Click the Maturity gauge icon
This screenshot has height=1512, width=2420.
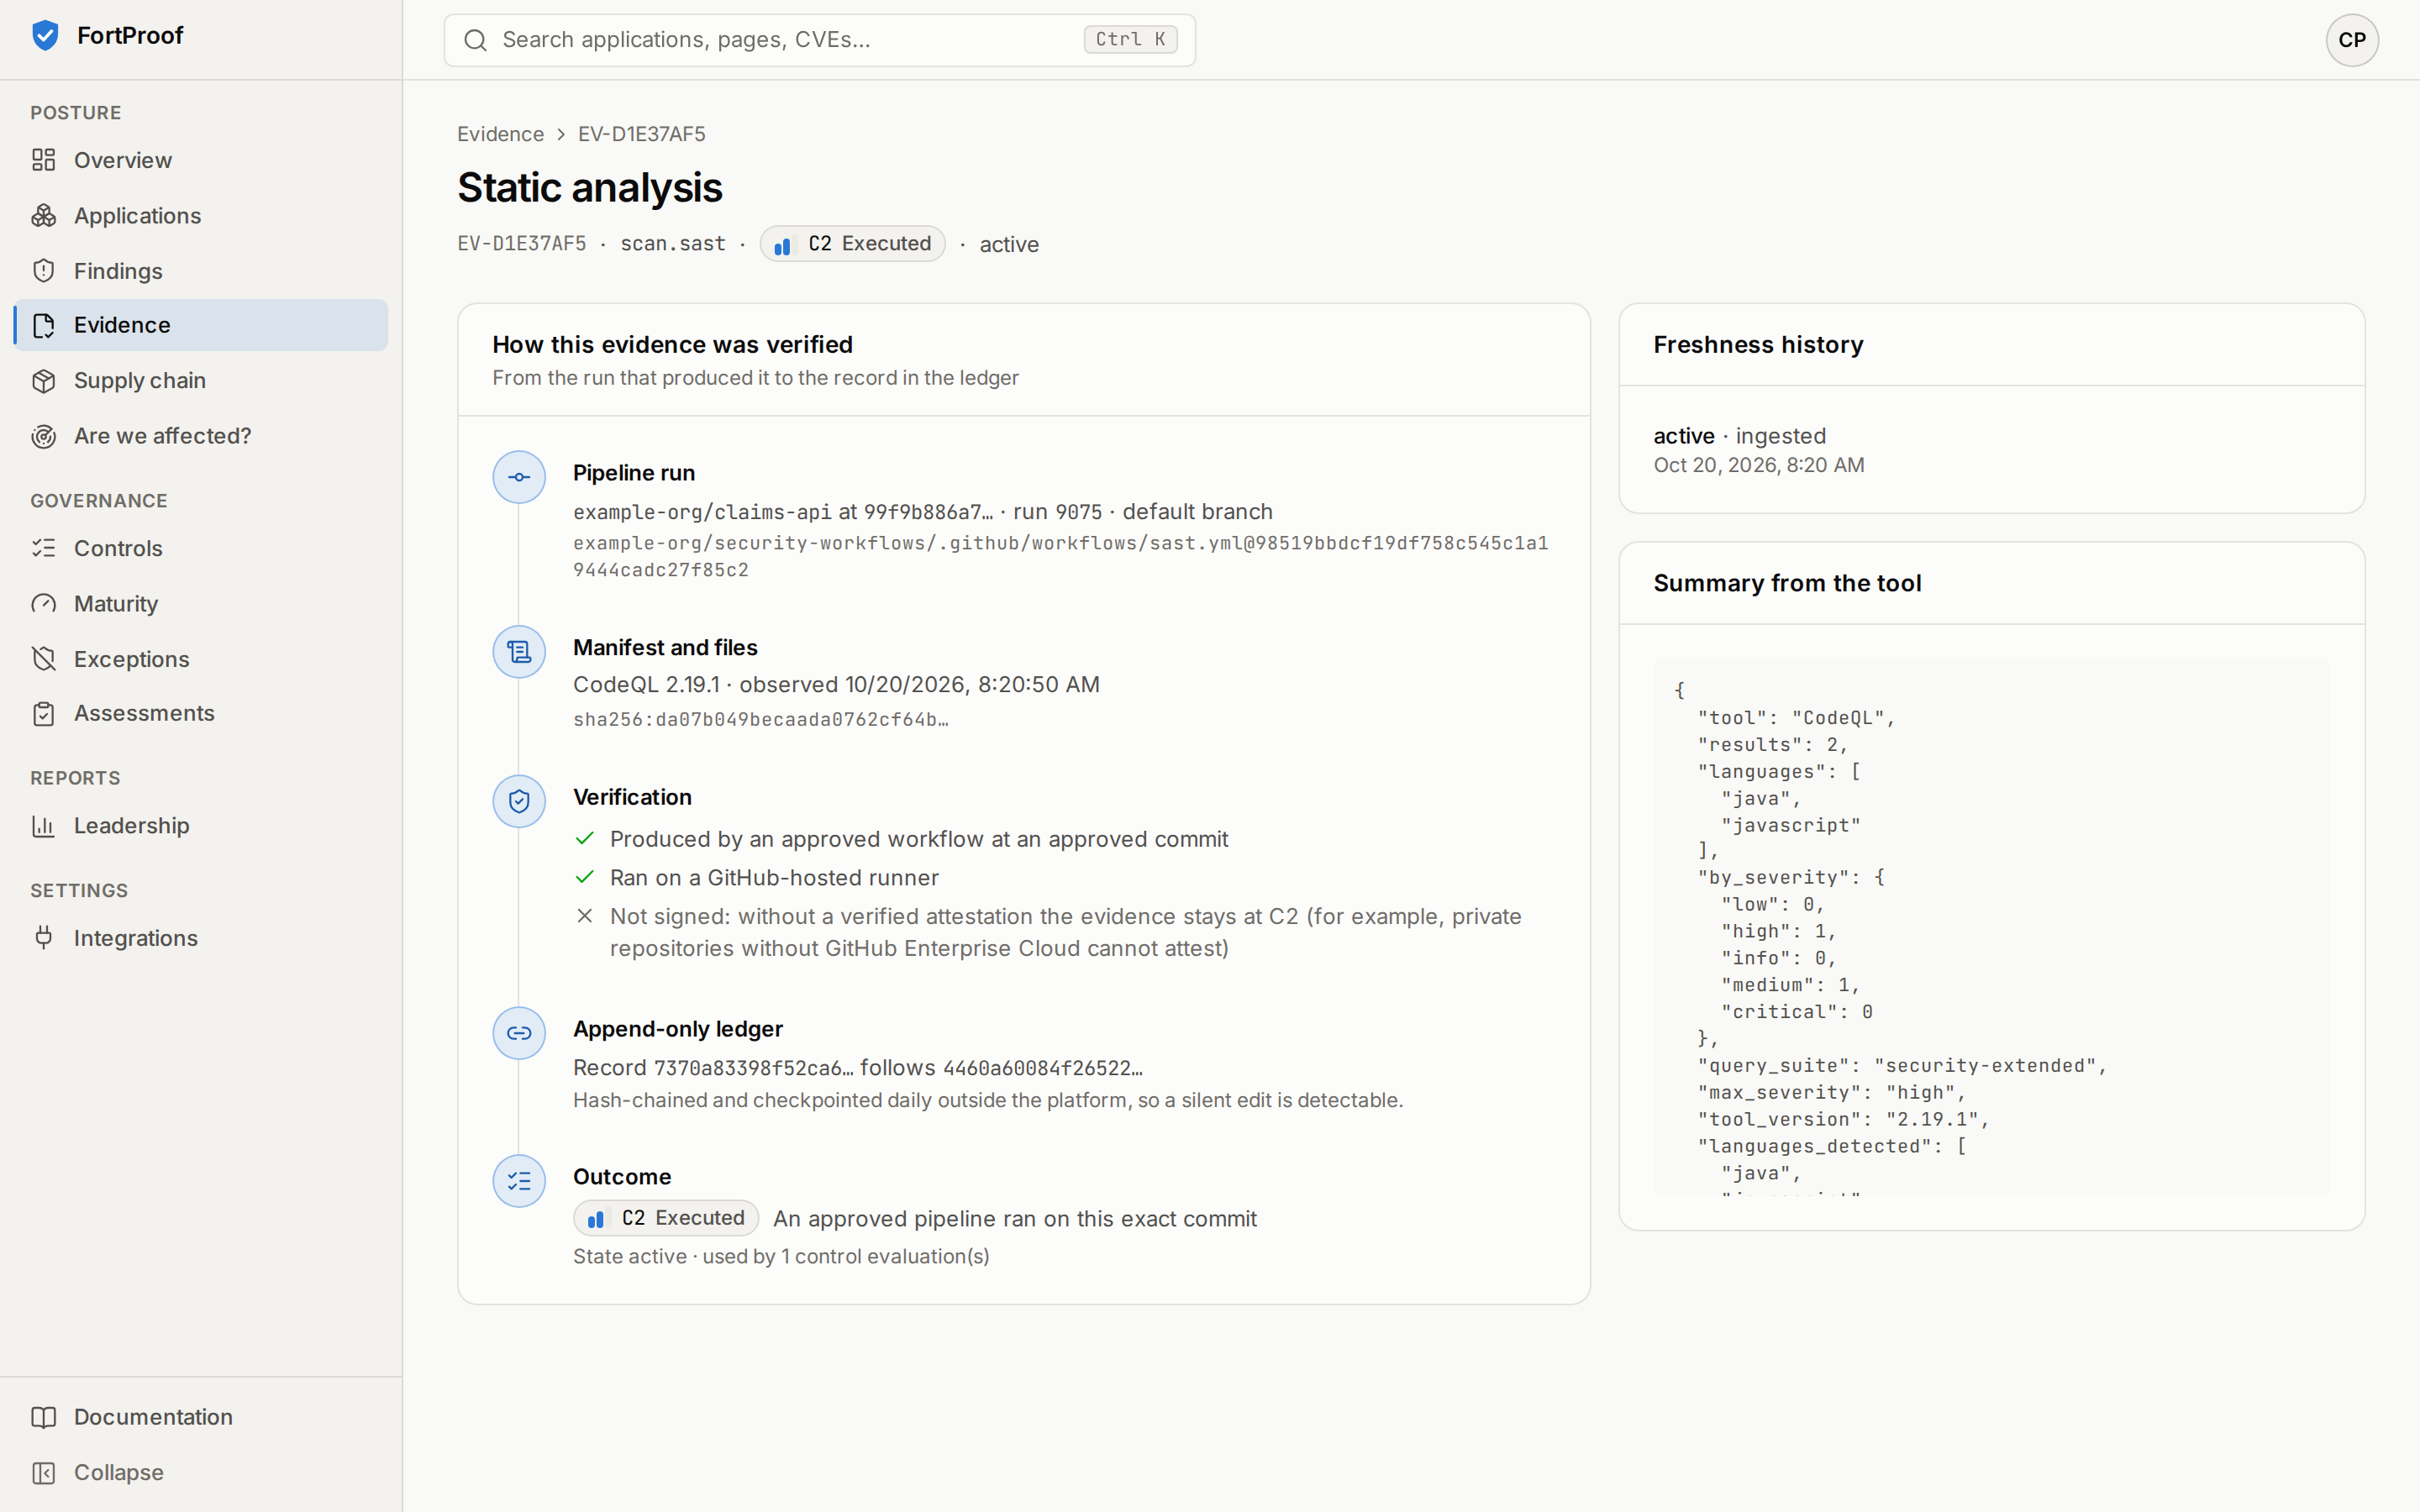pos(44,604)
